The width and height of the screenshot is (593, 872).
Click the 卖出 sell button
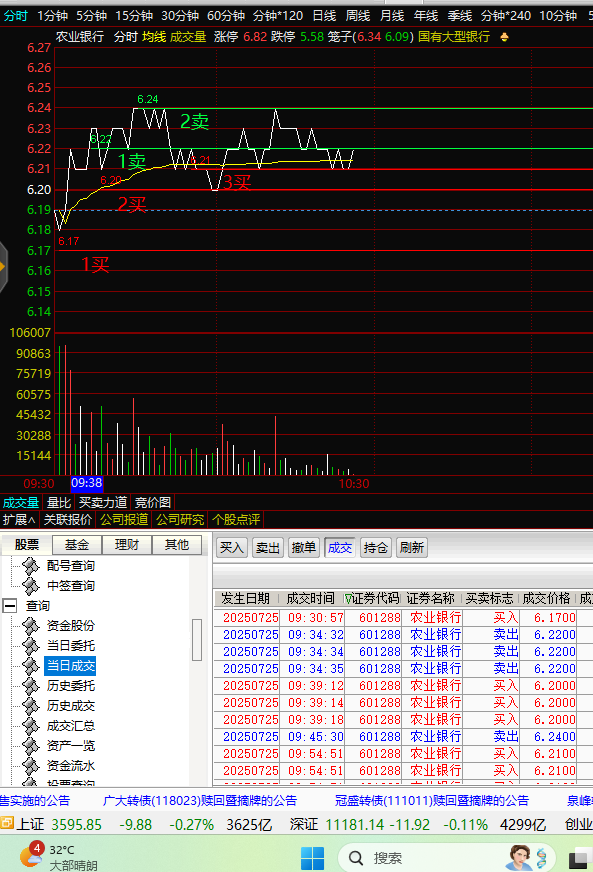(268, 548)
